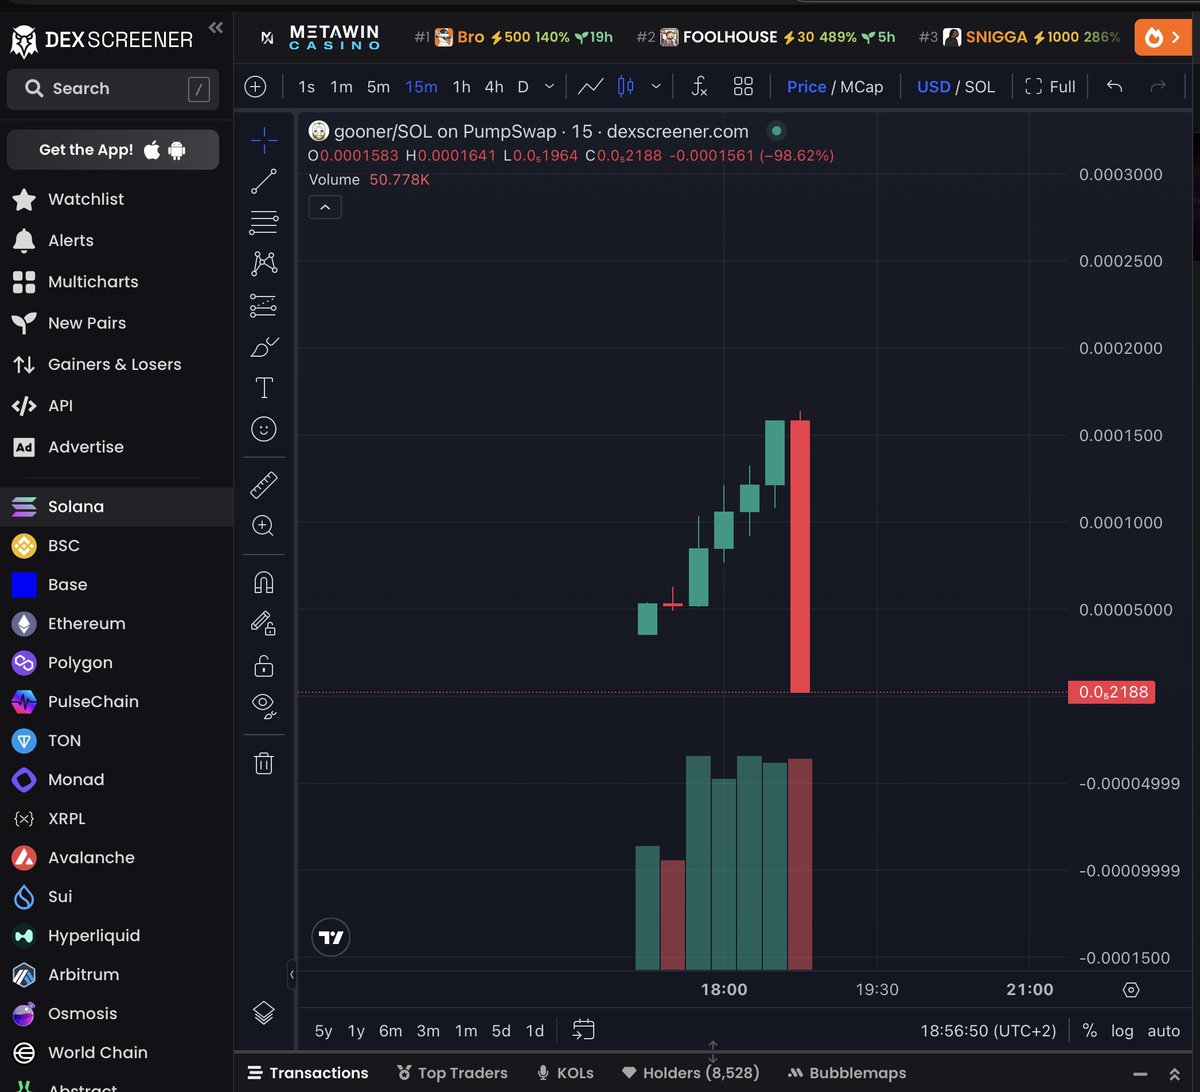Open chart settings gear icon

(1131, 990)
